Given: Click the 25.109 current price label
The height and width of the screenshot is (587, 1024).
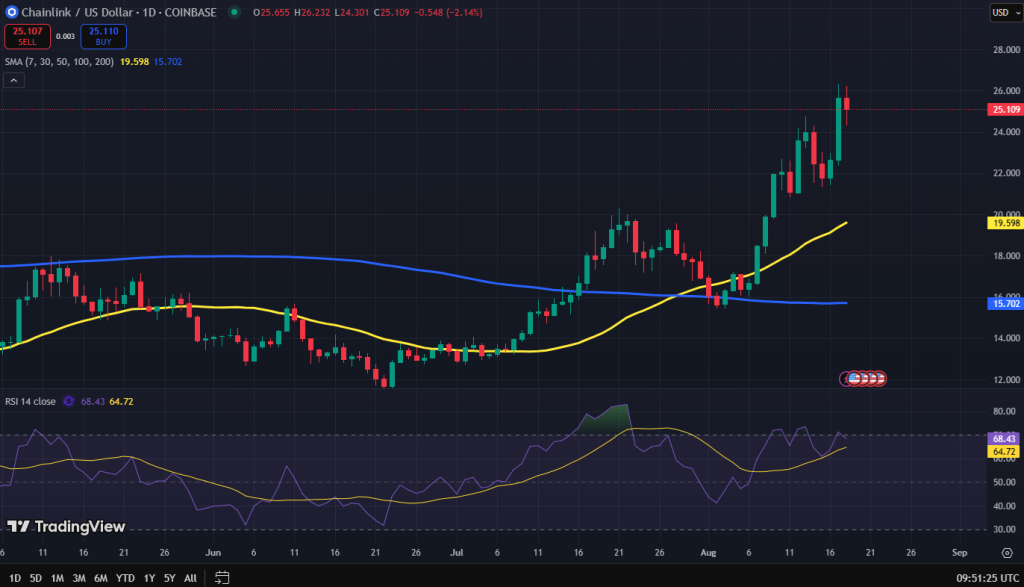Looking at the screenshot, I should coord(1004,109).
